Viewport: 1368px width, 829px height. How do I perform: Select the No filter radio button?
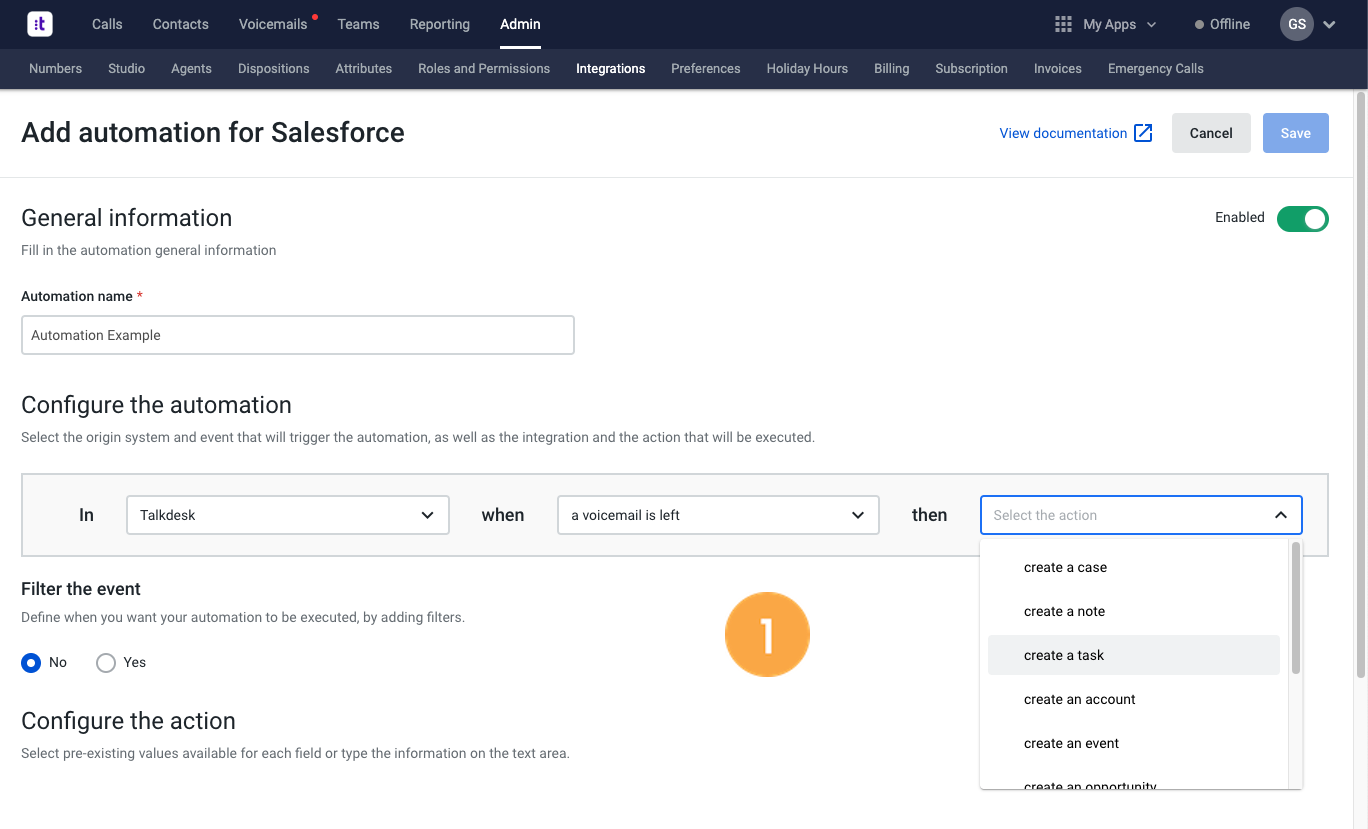pos(31,662)
